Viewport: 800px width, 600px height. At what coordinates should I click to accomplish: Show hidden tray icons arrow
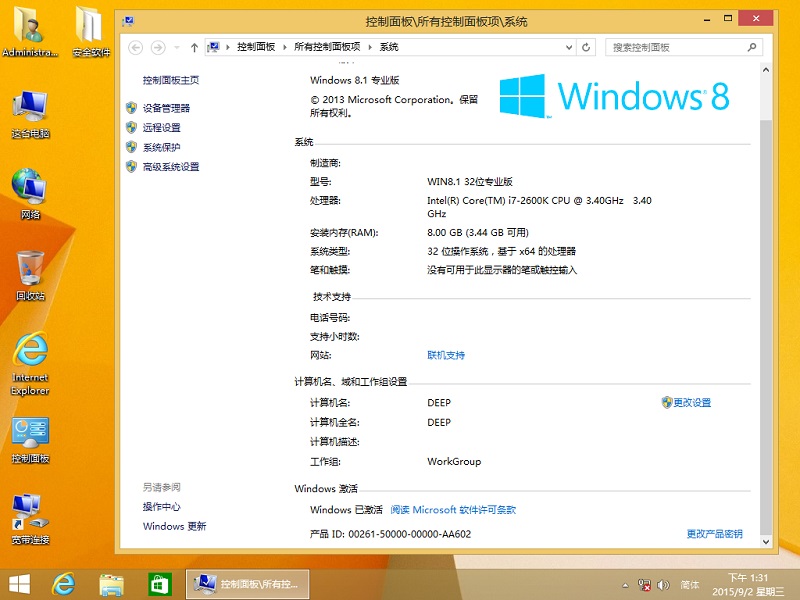tap(625, 585)
